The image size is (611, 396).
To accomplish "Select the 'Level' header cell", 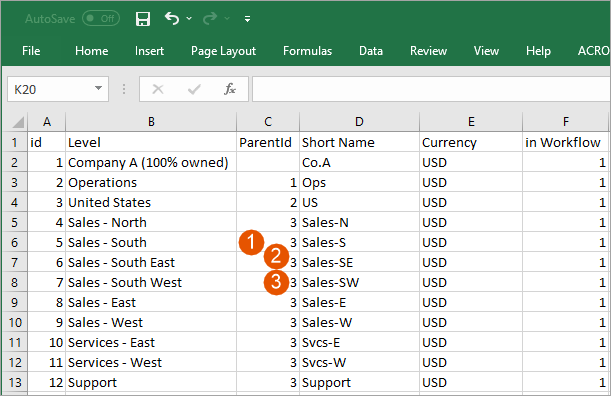I will tap(151, 142).
